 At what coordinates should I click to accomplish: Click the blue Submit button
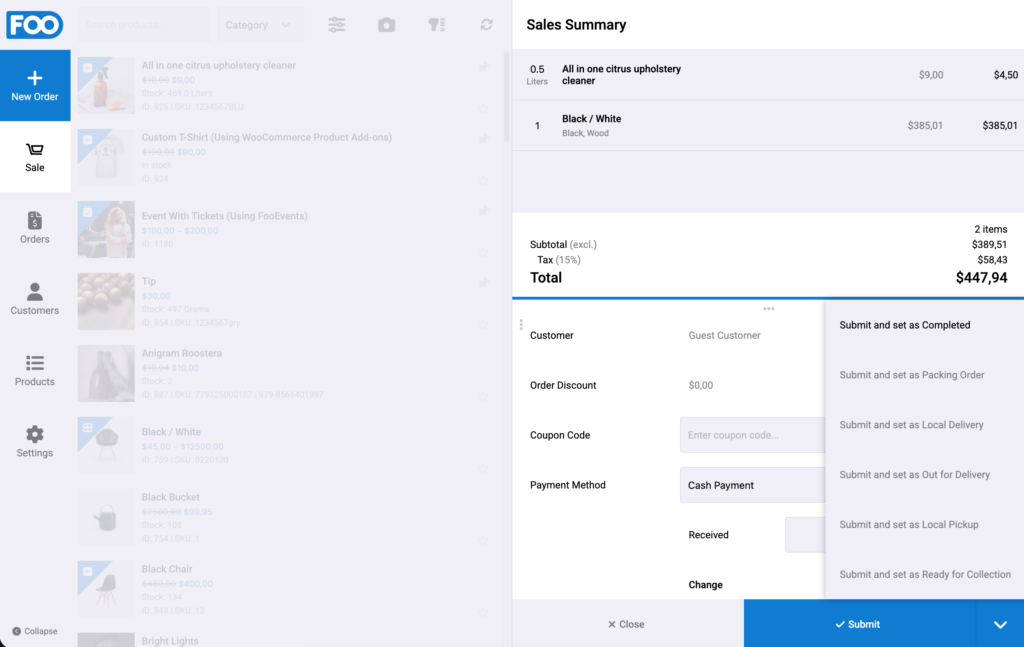(x=859, y=624)
